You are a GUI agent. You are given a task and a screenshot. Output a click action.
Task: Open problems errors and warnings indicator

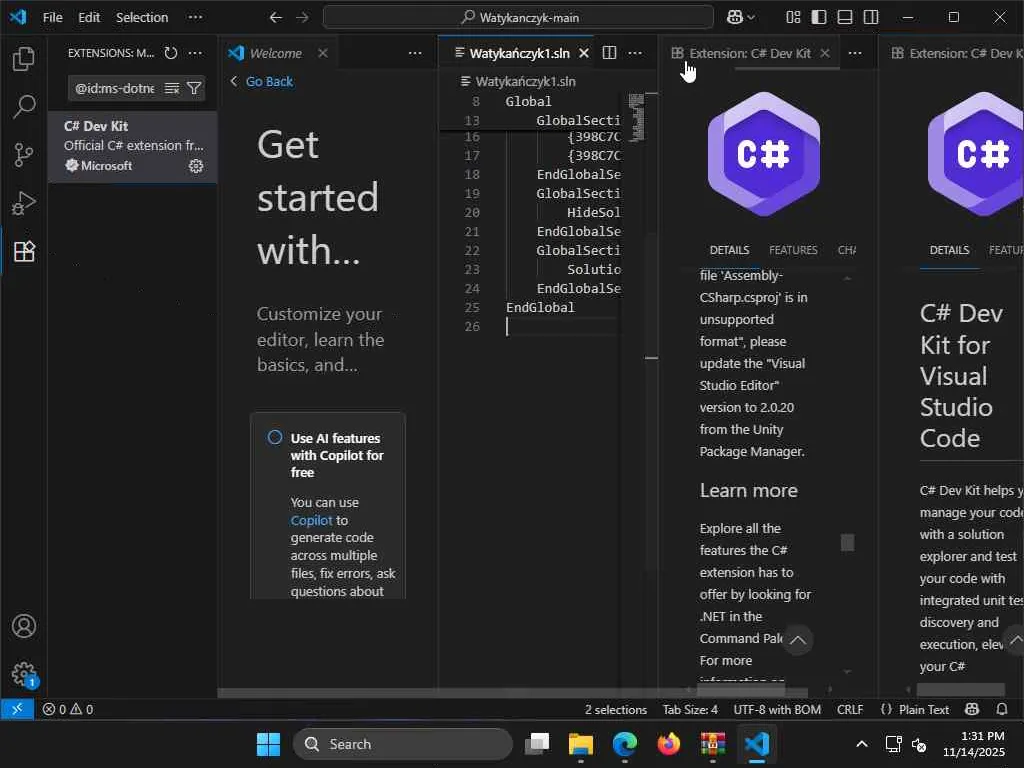(68, 709)
